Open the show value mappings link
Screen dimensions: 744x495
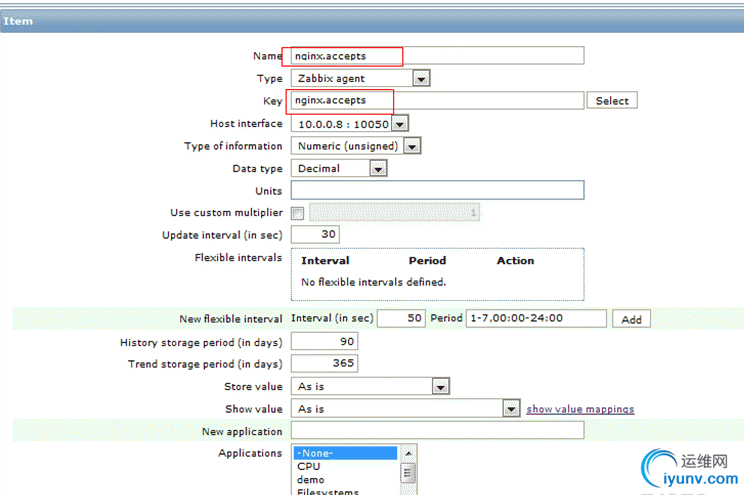pyautogui.click(x=580, y=409)
